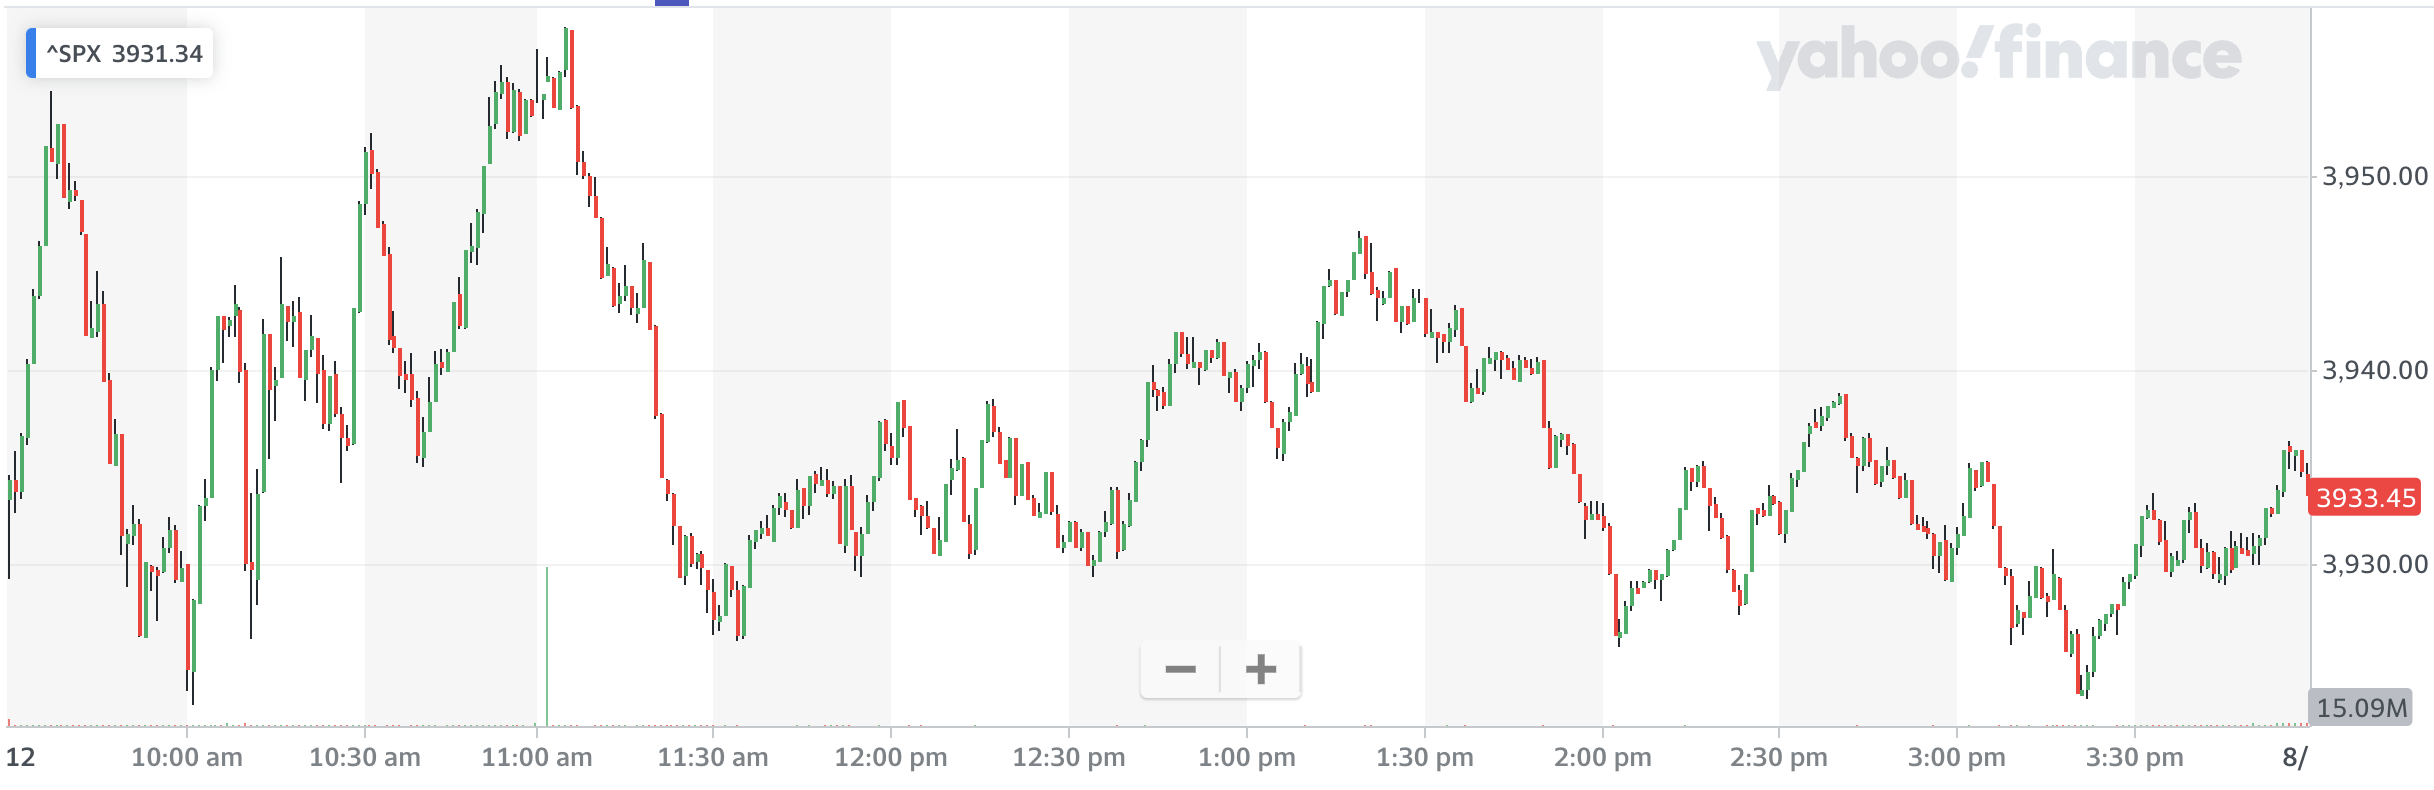Image resolution: width=2434 pixels, height=790 pixels.
Task: Click the date label 12 on the time axis
Action: 21,758
